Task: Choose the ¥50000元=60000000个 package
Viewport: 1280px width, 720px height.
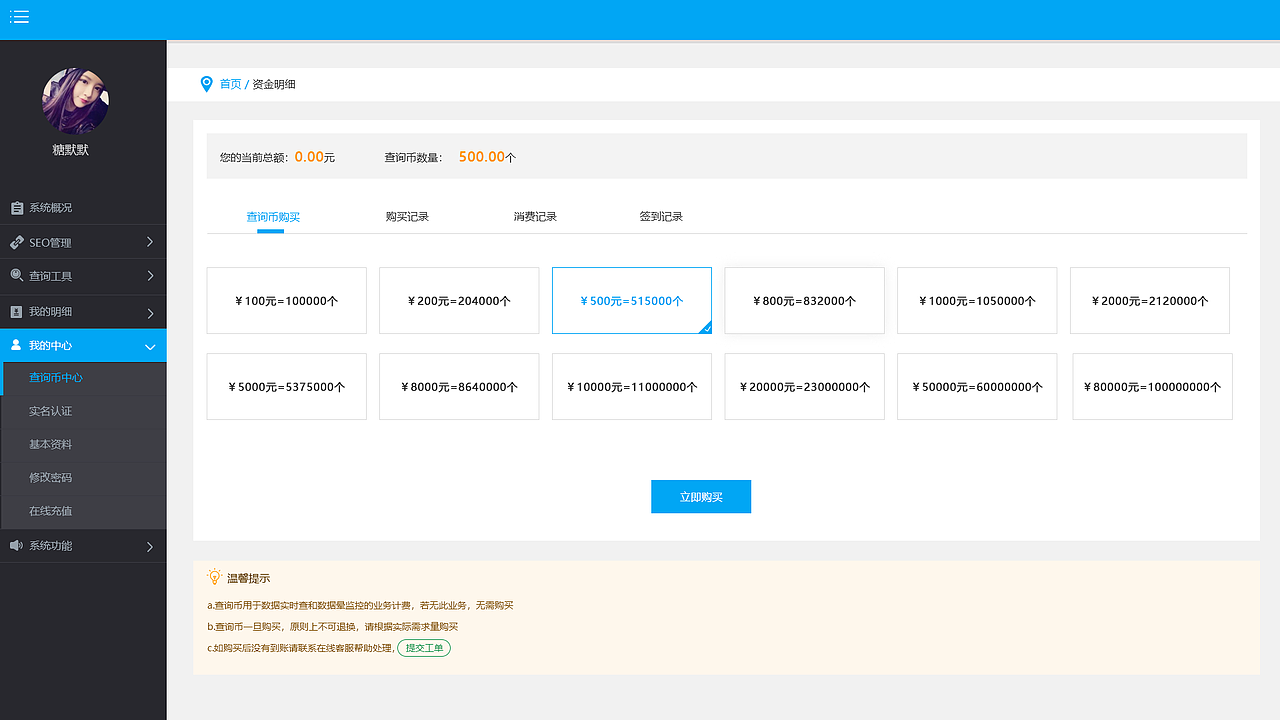Action: click(977, 386)
